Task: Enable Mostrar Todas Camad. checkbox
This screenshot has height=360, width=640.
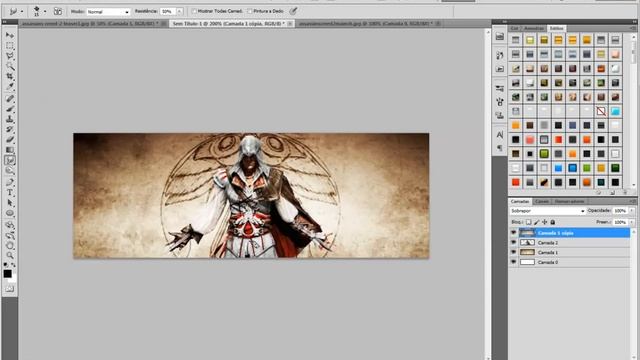Action: click(x=194, y=11)
